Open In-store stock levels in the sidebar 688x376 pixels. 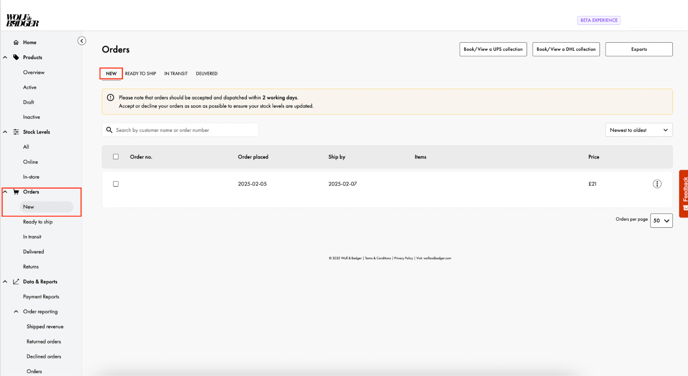(31, 177)
